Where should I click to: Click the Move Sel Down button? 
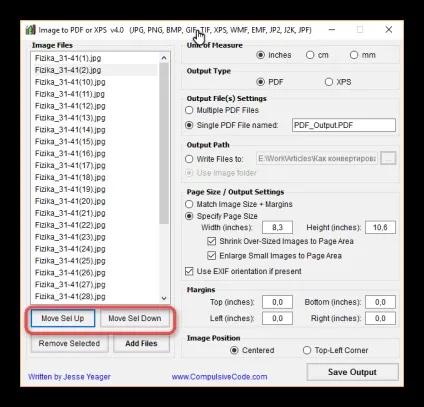point(135,318)
